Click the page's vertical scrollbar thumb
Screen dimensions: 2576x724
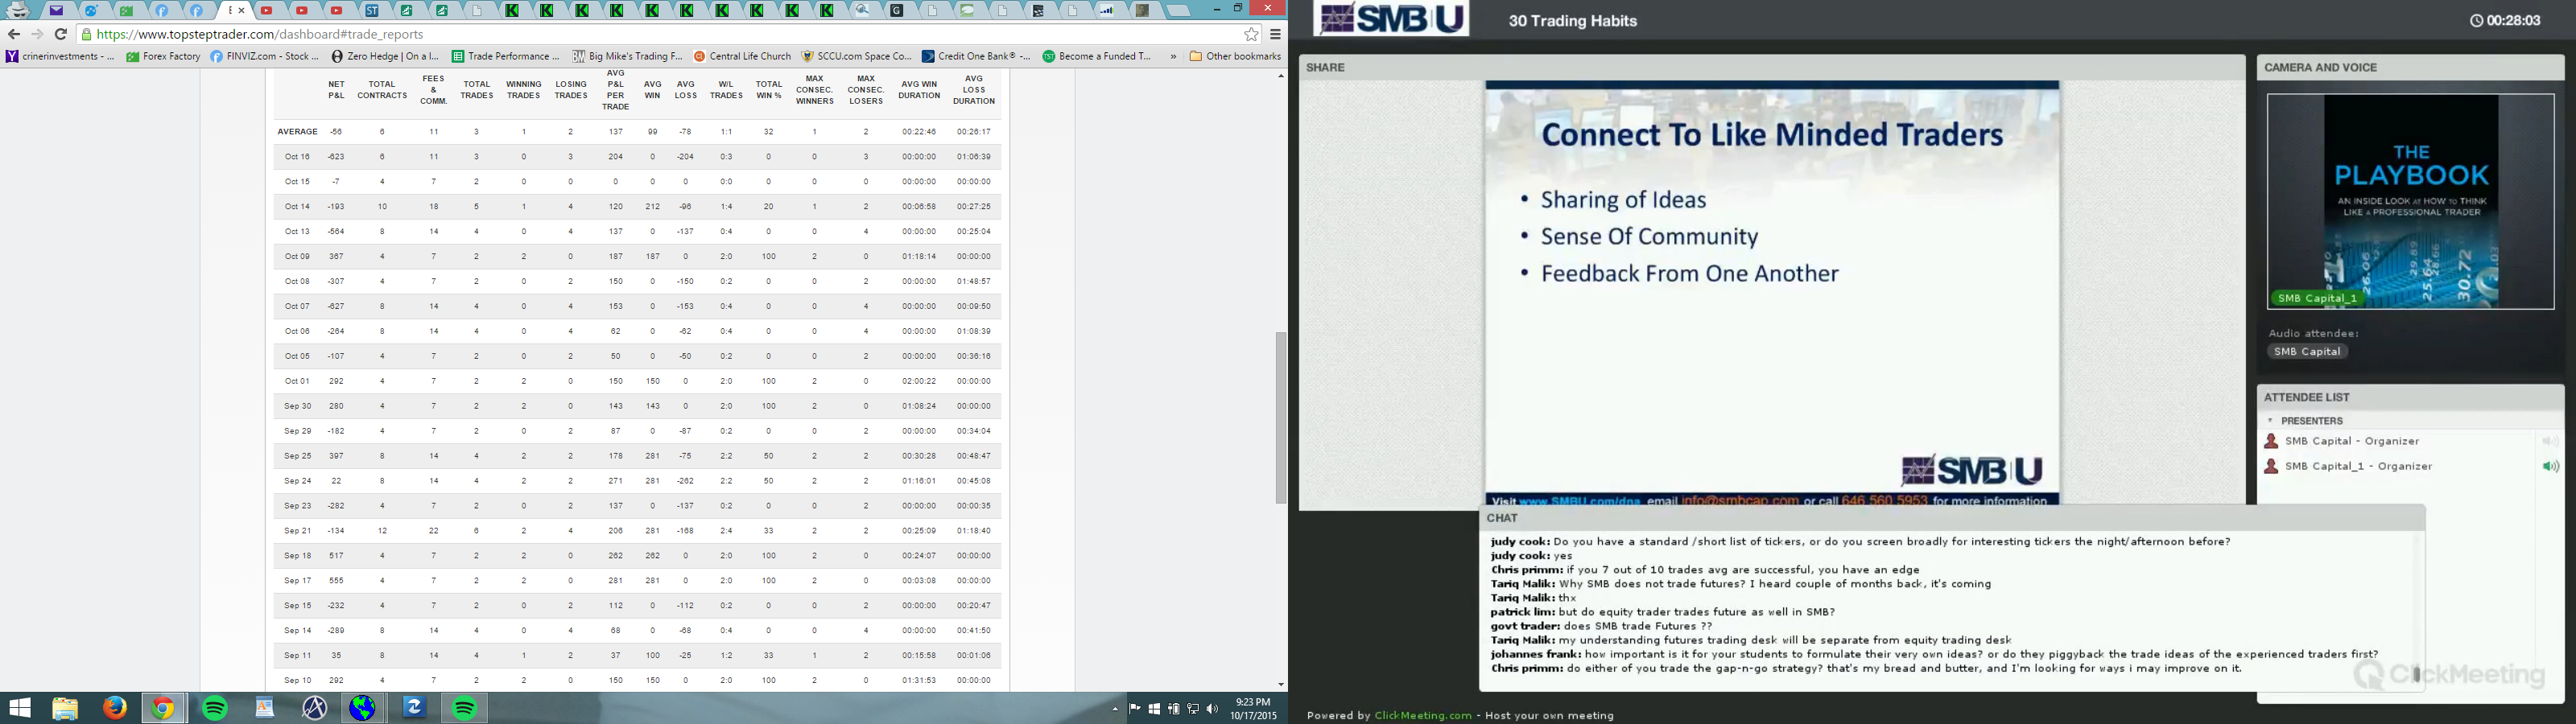point(1281,418)
